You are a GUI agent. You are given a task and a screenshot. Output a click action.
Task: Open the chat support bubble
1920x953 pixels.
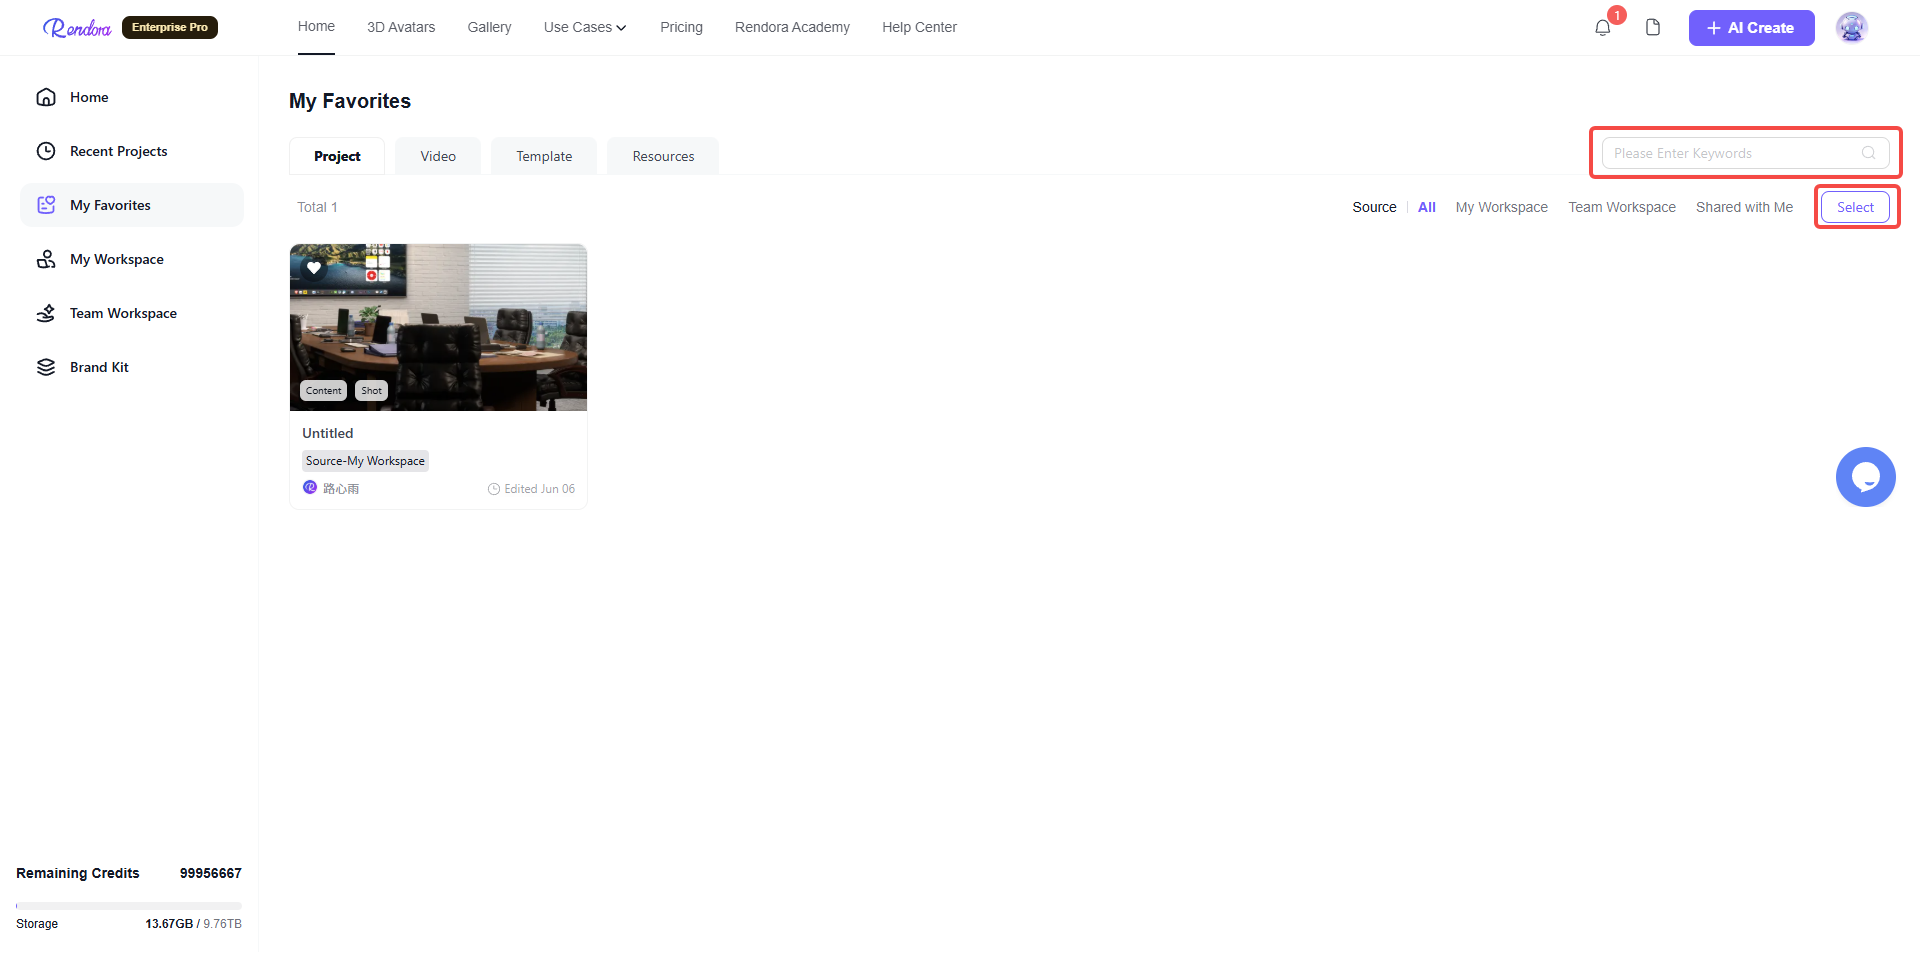tap(1866, 477)
